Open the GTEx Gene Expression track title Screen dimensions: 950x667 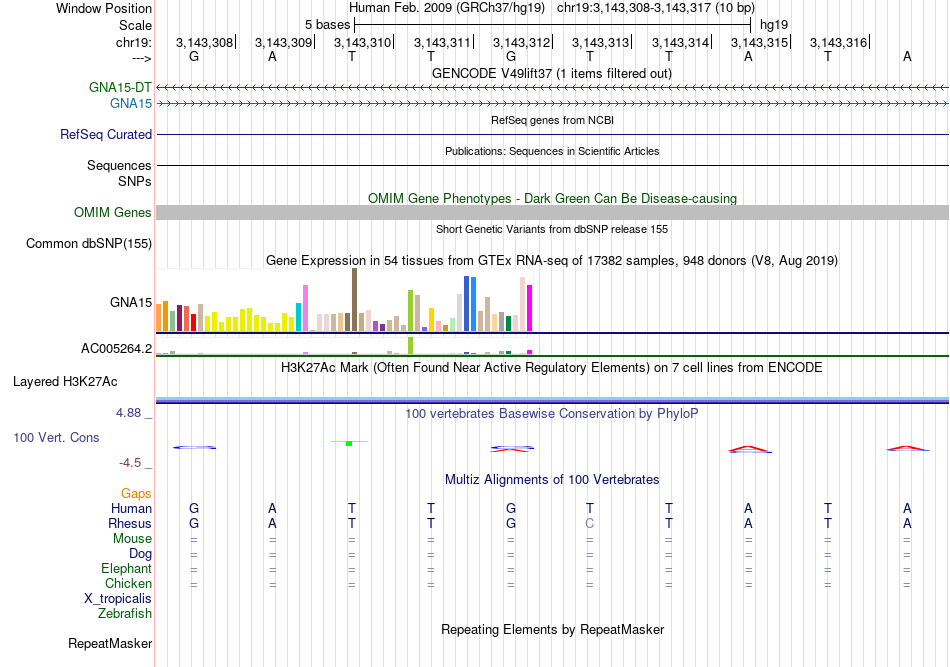pos(552,260)
